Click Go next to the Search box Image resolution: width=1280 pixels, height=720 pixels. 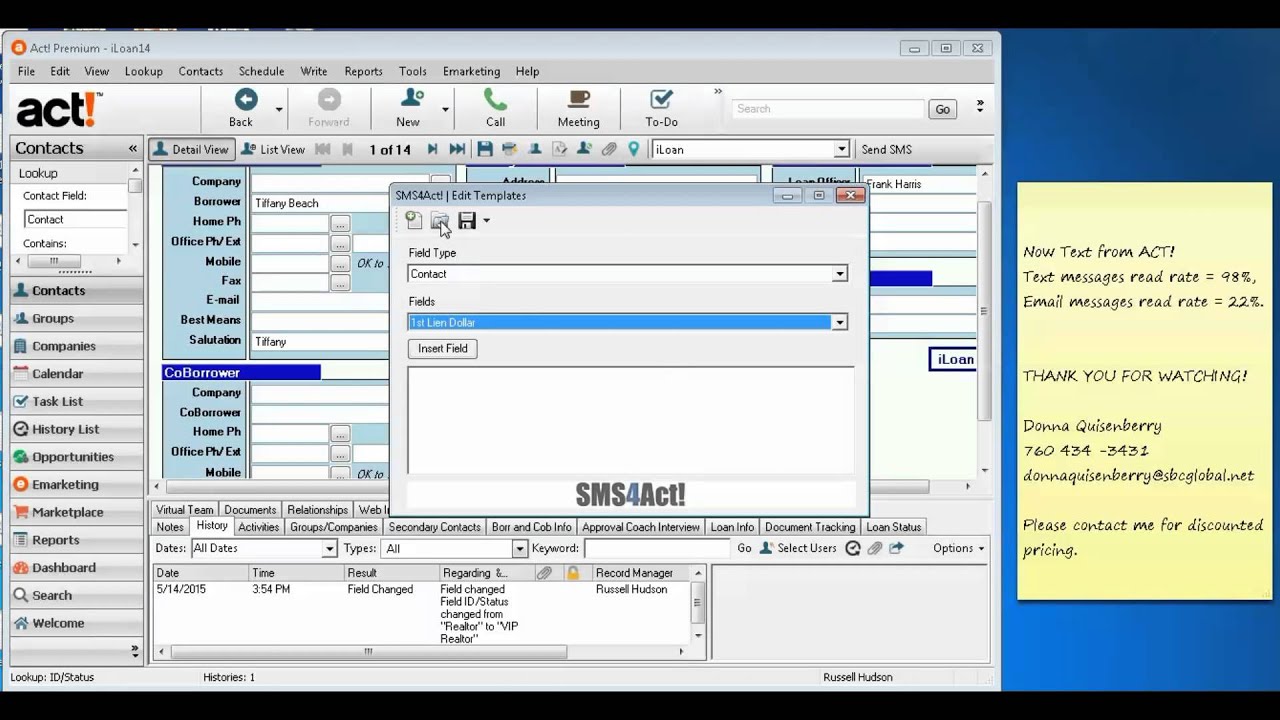point(942,109)
